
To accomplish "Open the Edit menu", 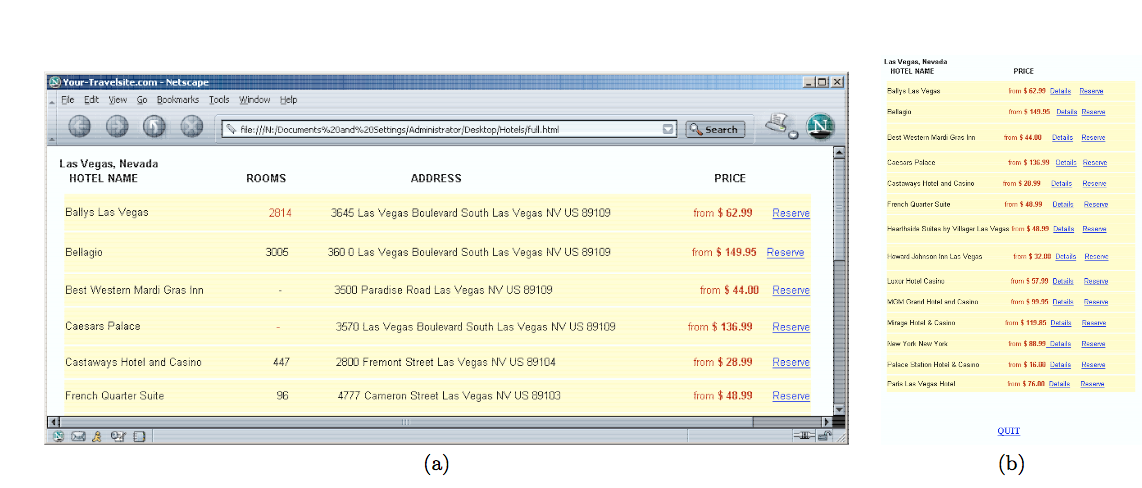I will point(91,100).
